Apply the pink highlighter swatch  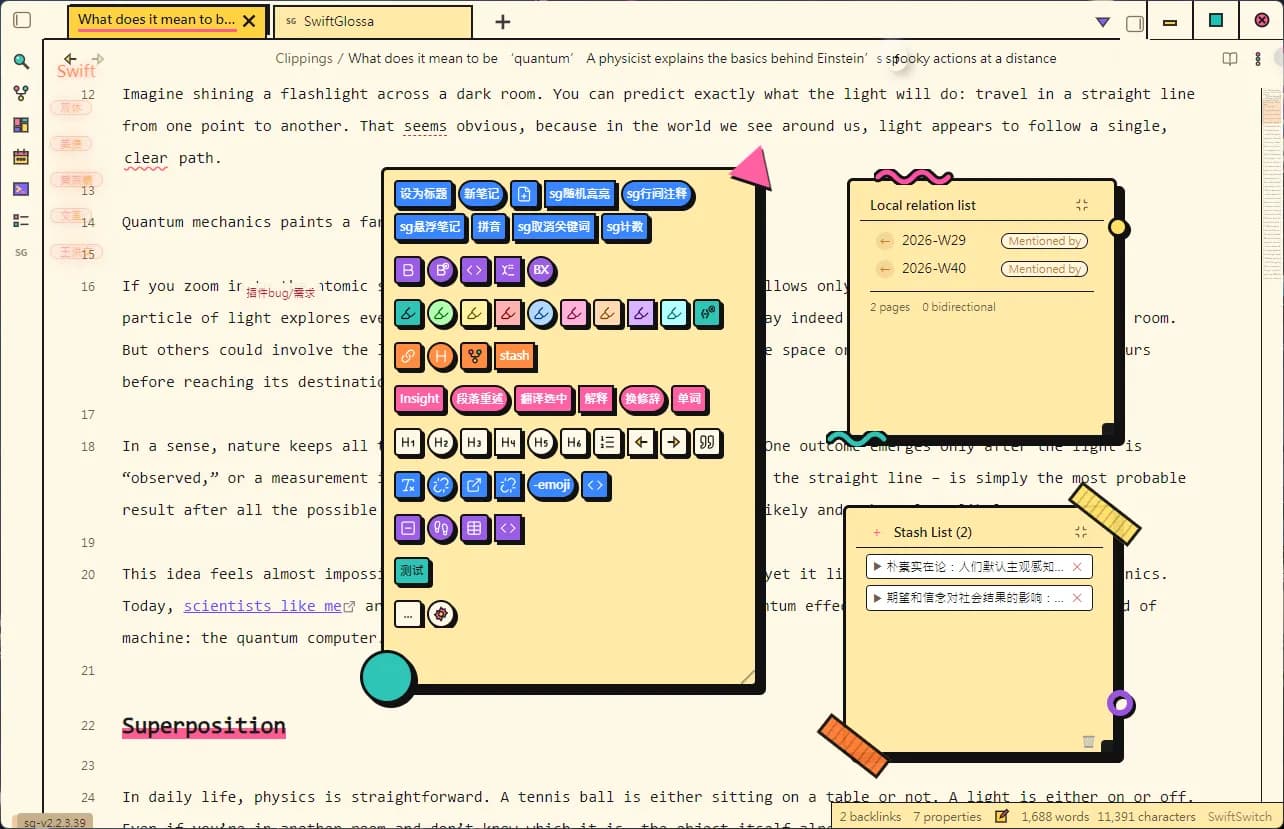[x=573, y=314]
